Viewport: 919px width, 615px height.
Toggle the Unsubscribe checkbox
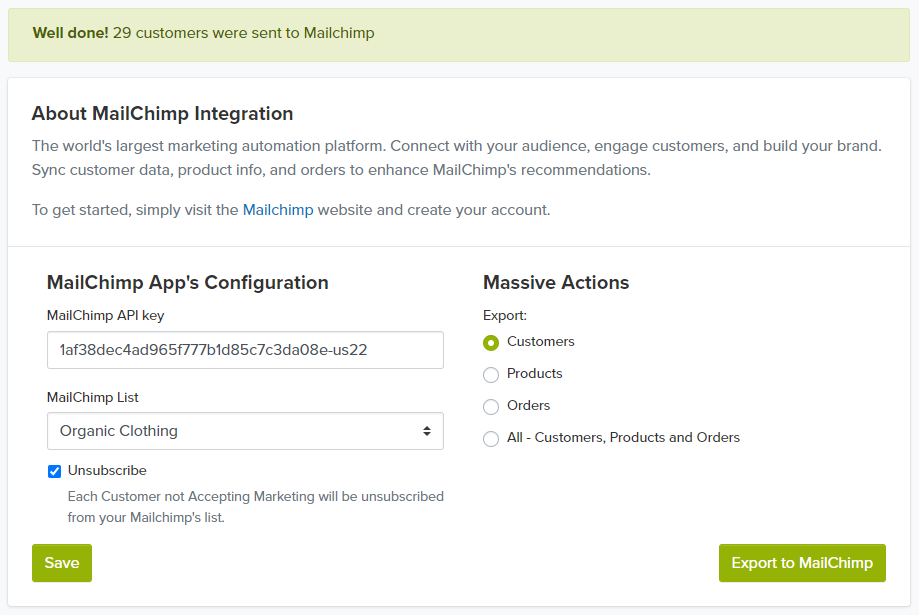point(55,471)
